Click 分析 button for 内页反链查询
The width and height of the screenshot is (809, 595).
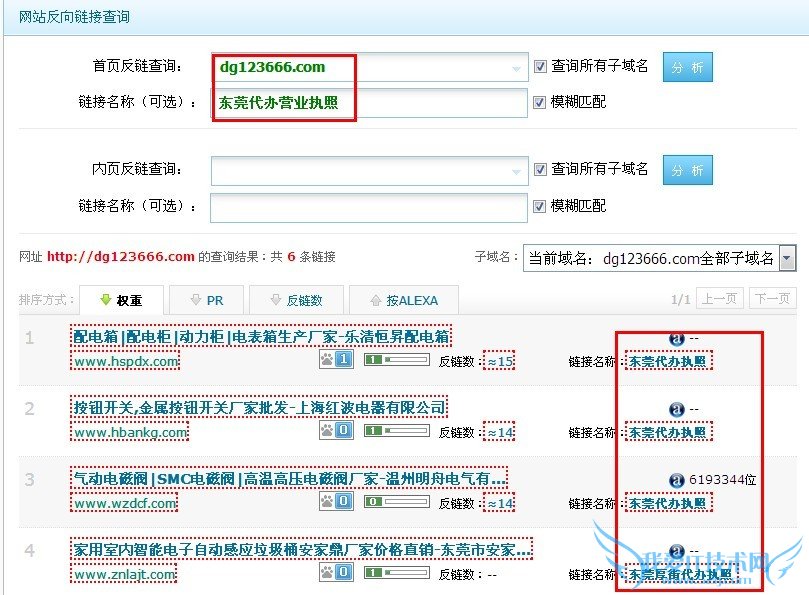click(688, 170)
